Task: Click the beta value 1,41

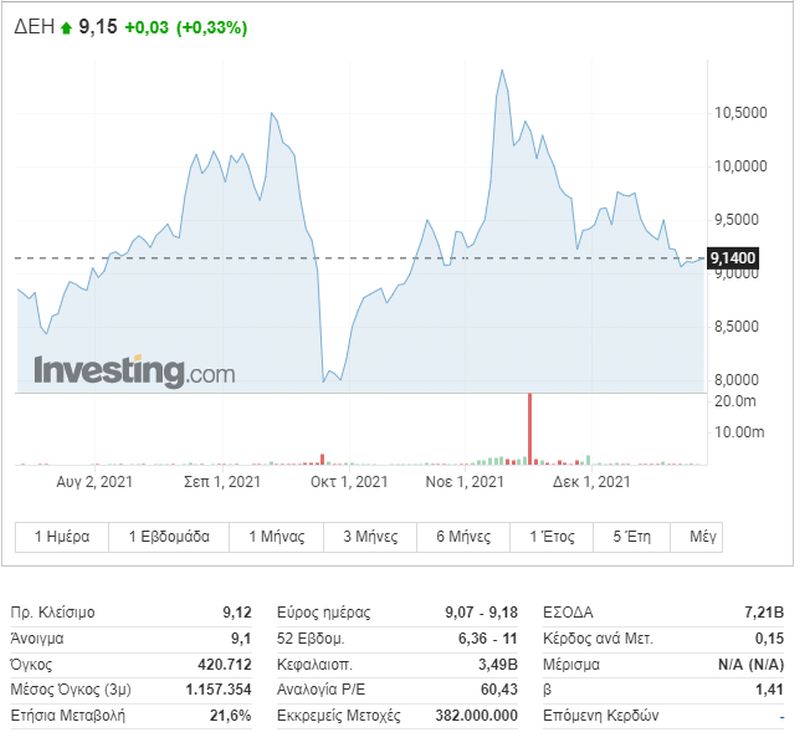Action: click(770, 690)
